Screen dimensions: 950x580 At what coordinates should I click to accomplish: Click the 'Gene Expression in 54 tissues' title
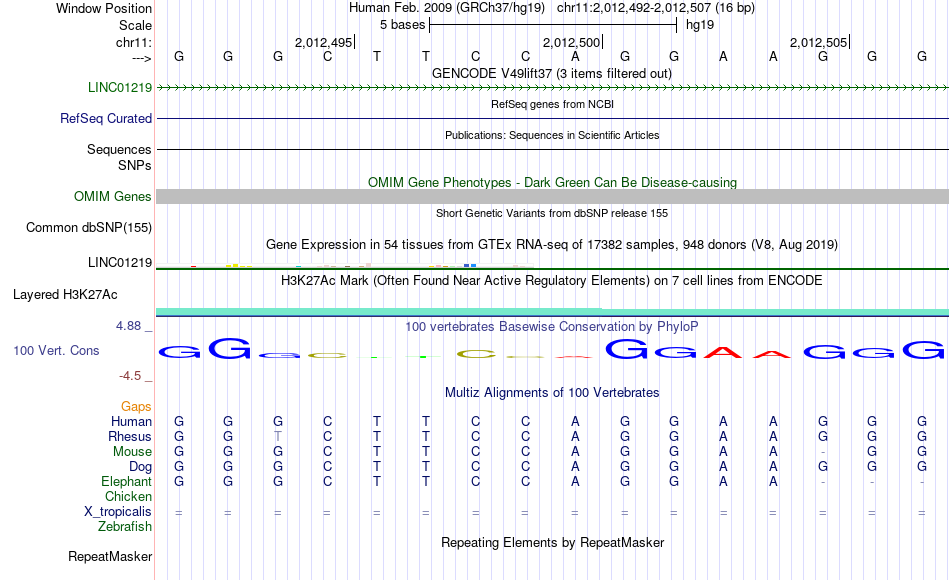[x=552, y=245]
